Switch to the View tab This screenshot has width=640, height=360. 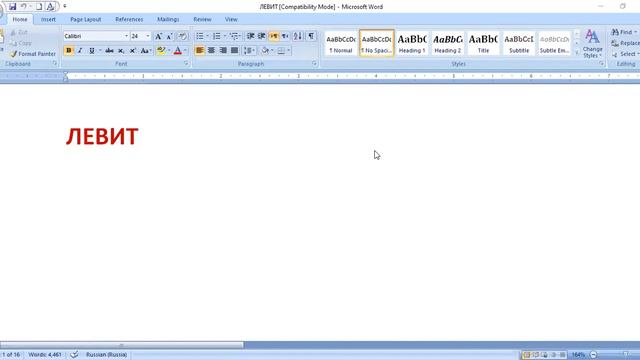tap(231, 19)
